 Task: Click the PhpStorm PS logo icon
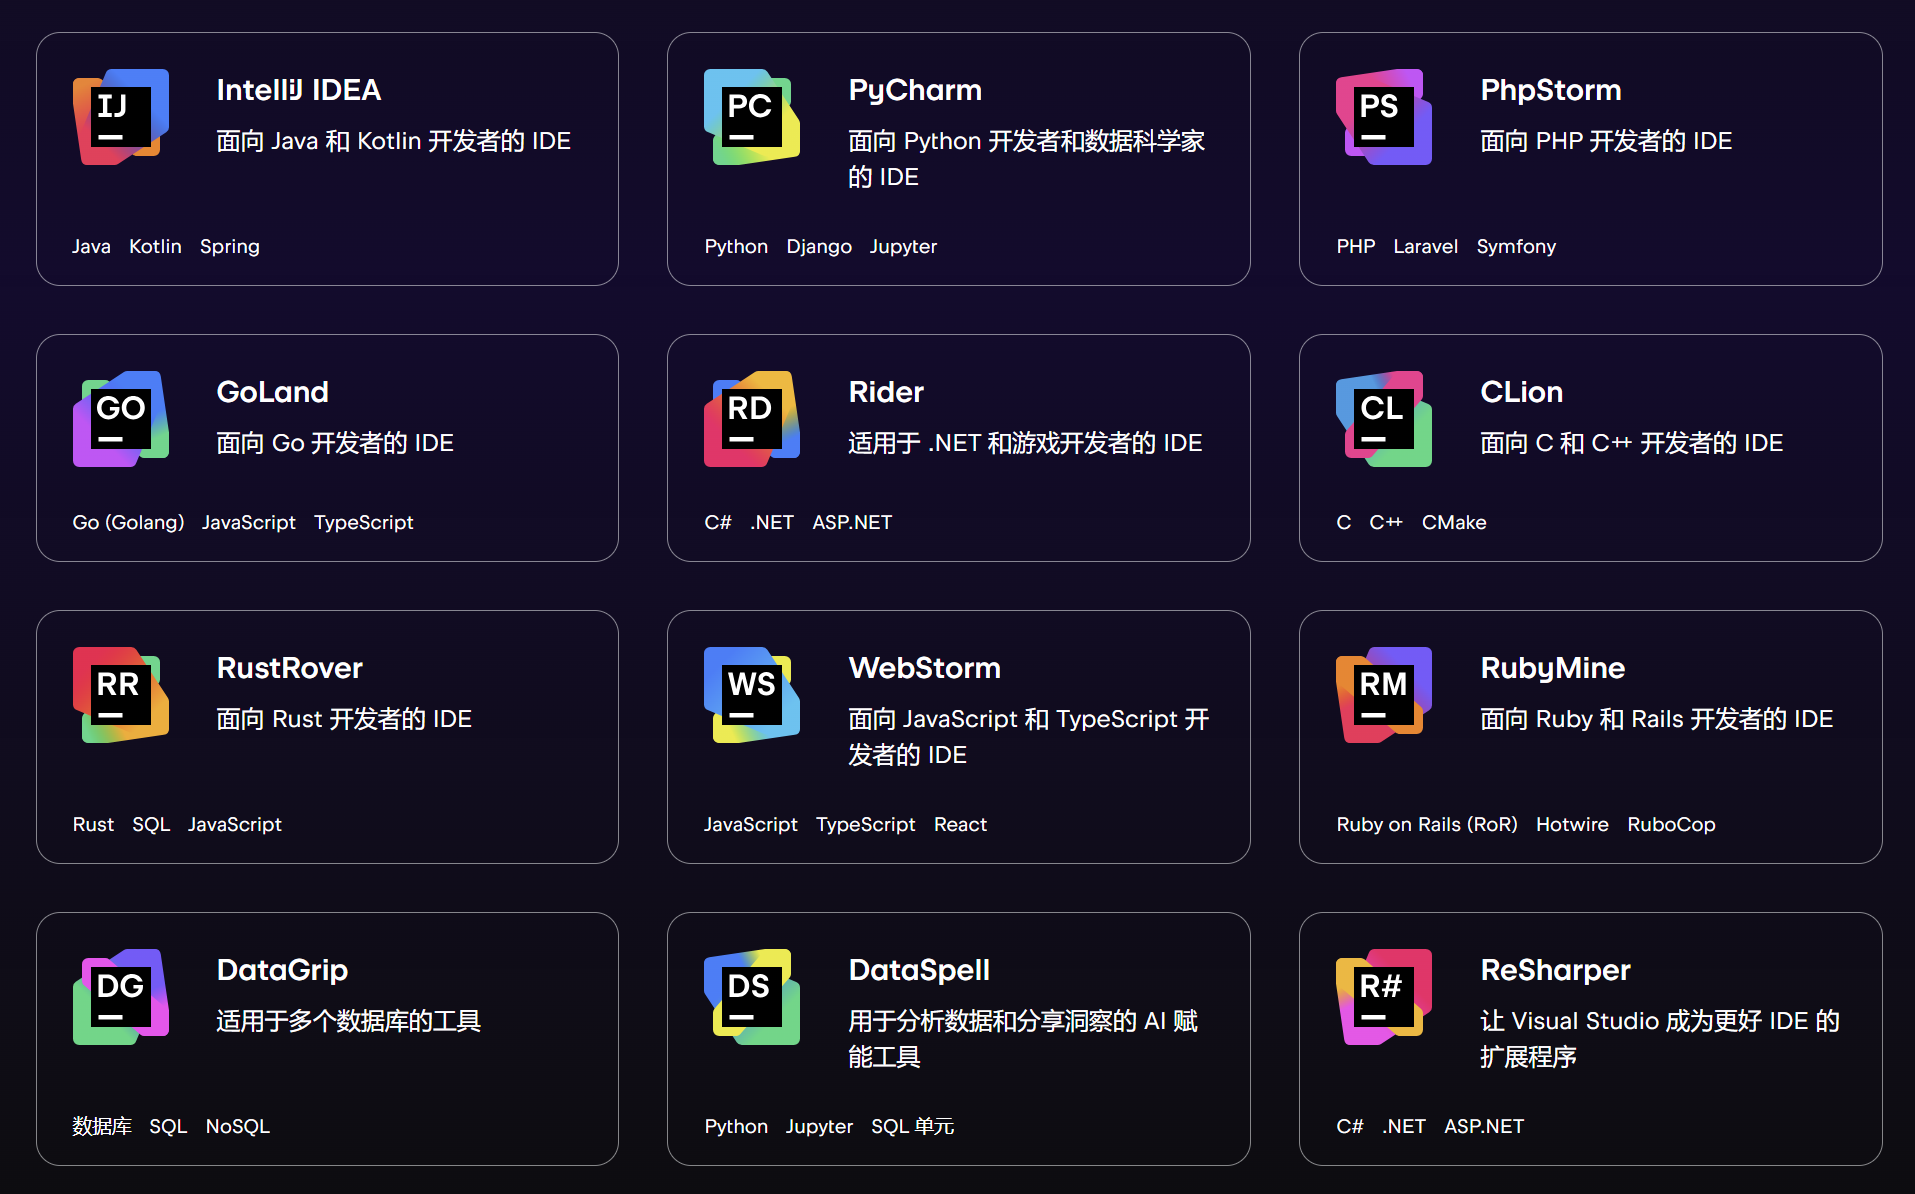(x=1384, y=117)
